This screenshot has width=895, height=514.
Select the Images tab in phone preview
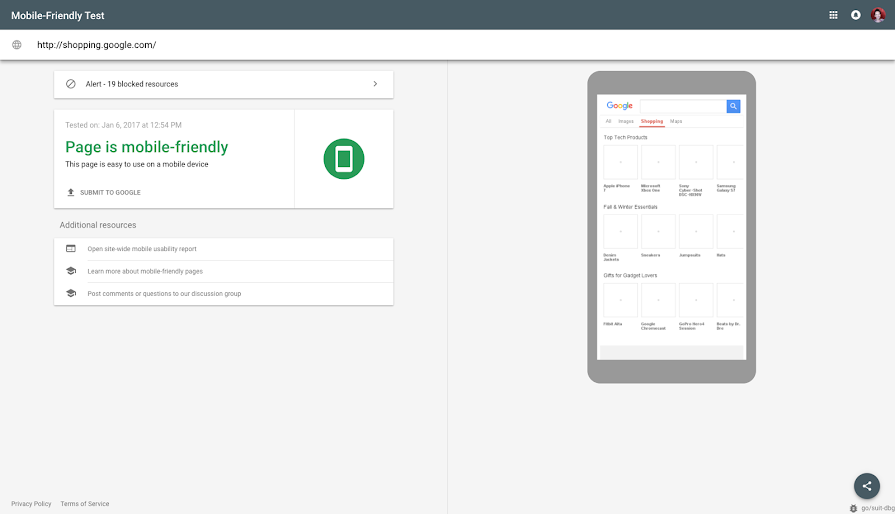[x=626, y=121]
